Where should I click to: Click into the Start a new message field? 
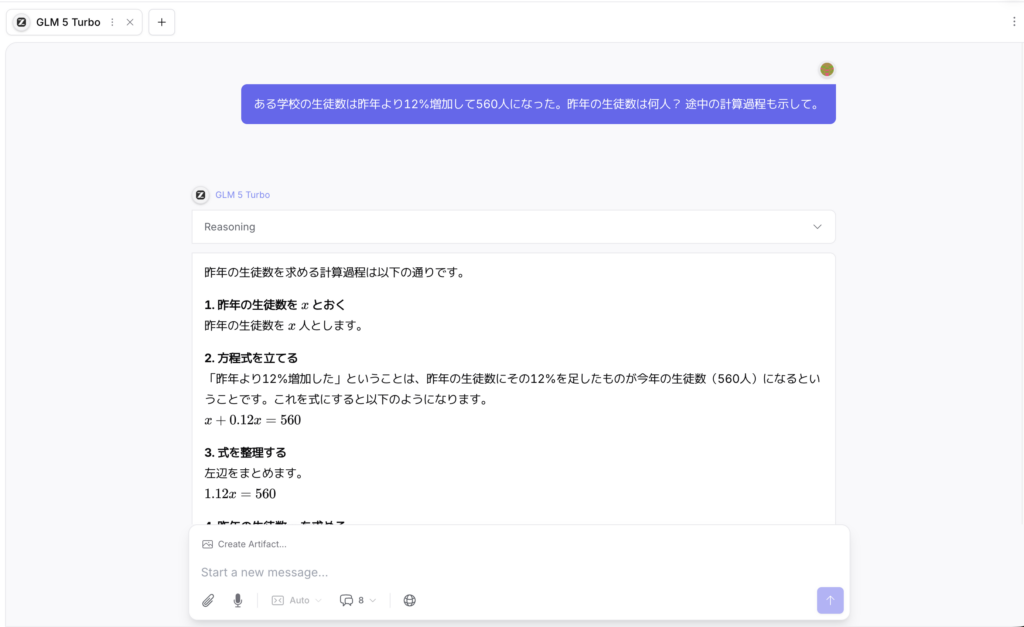(x=500, y=572)
